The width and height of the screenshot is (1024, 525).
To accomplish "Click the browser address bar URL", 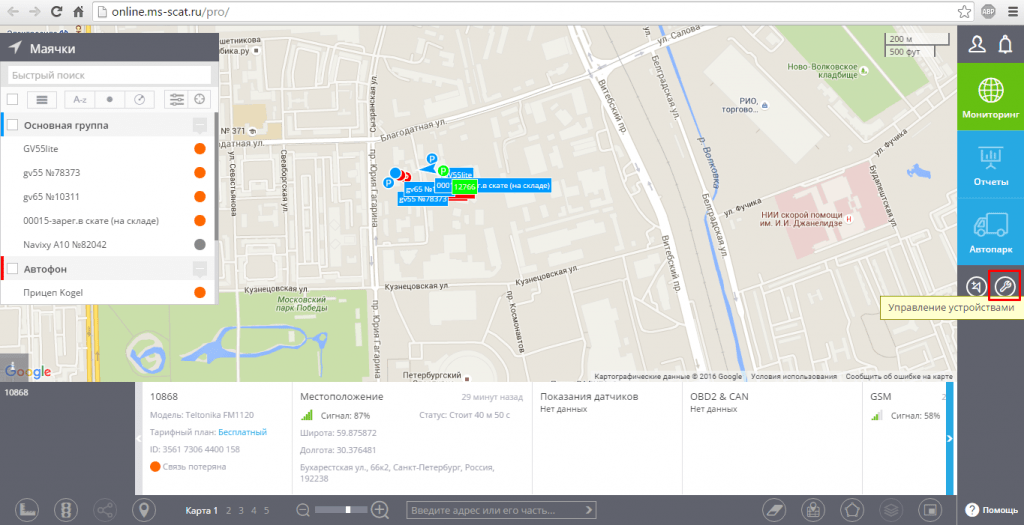I will coord(170,12).
